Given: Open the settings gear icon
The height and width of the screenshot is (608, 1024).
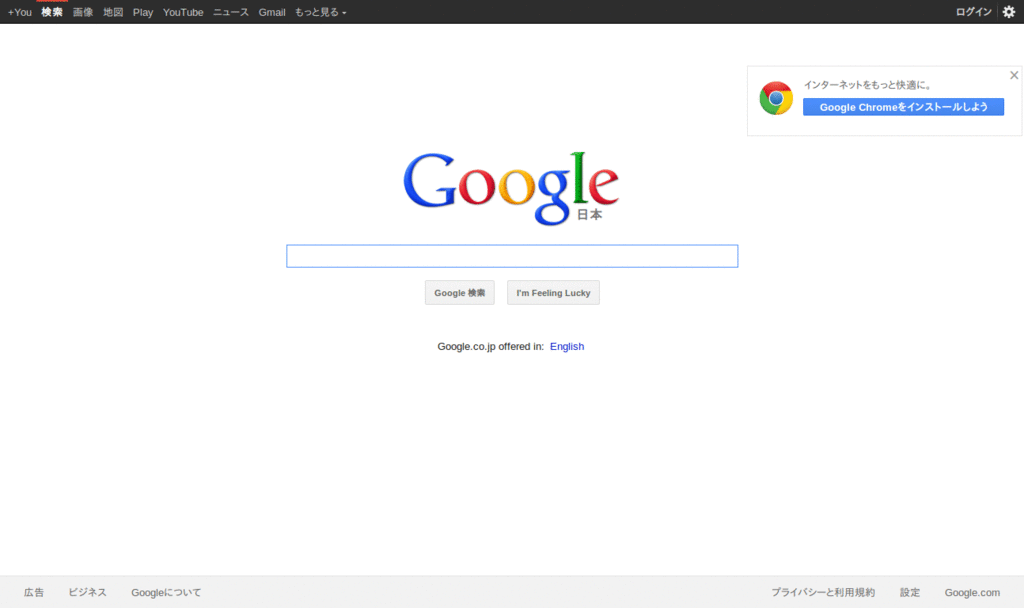Looking at the screenshot, I should coord(1008,12).
